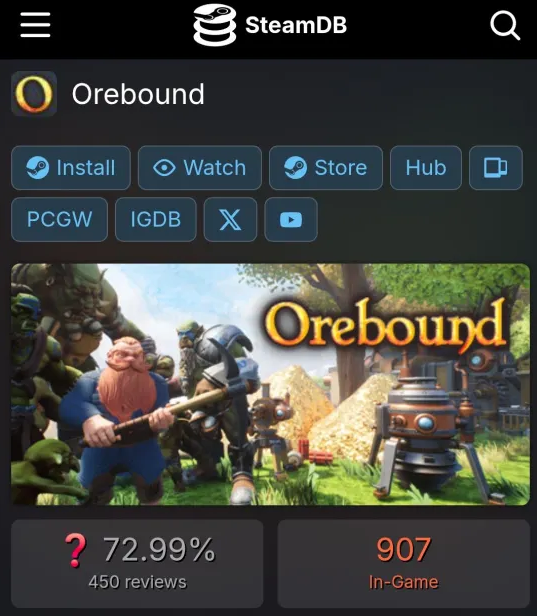The height and width of the screenshot is (616, 537).
Task: Click the Install button
Action: pos(71,168)
